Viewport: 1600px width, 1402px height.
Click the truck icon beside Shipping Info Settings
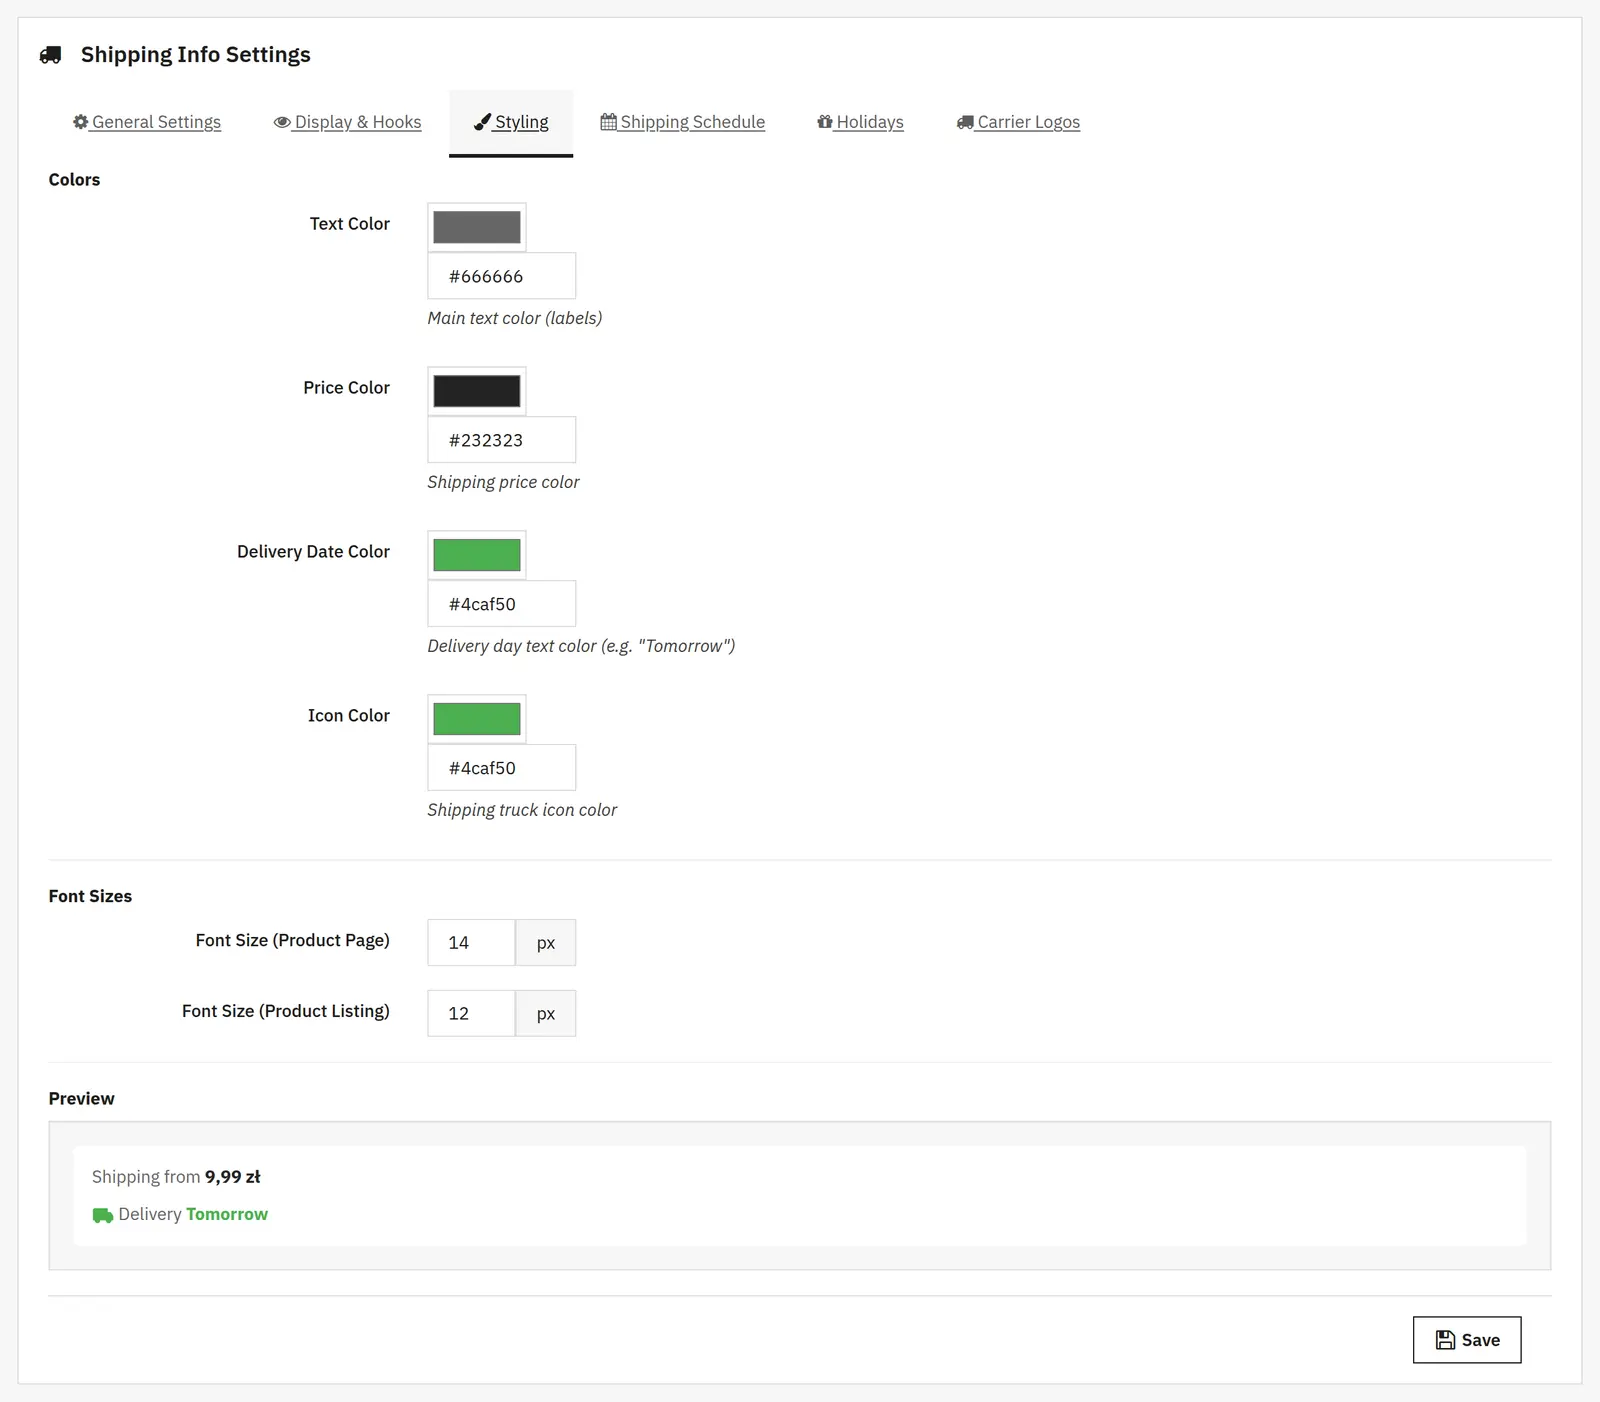[x=50, y=55]
